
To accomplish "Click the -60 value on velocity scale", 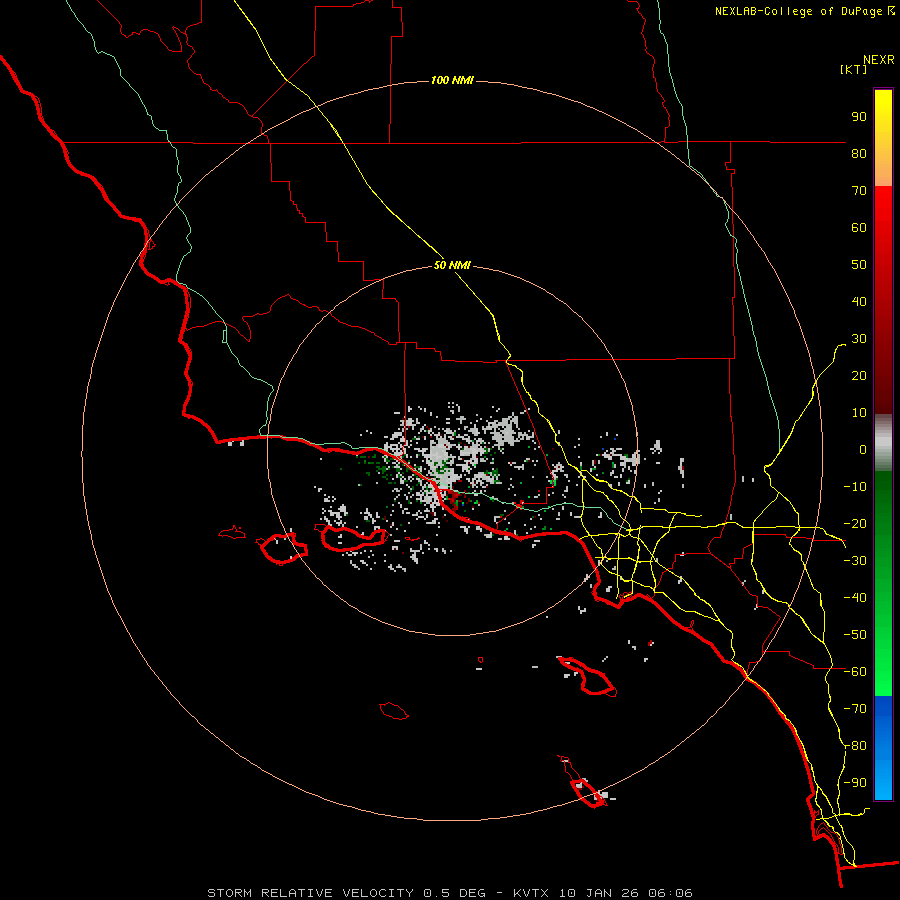I will click(x=855, y=672).
